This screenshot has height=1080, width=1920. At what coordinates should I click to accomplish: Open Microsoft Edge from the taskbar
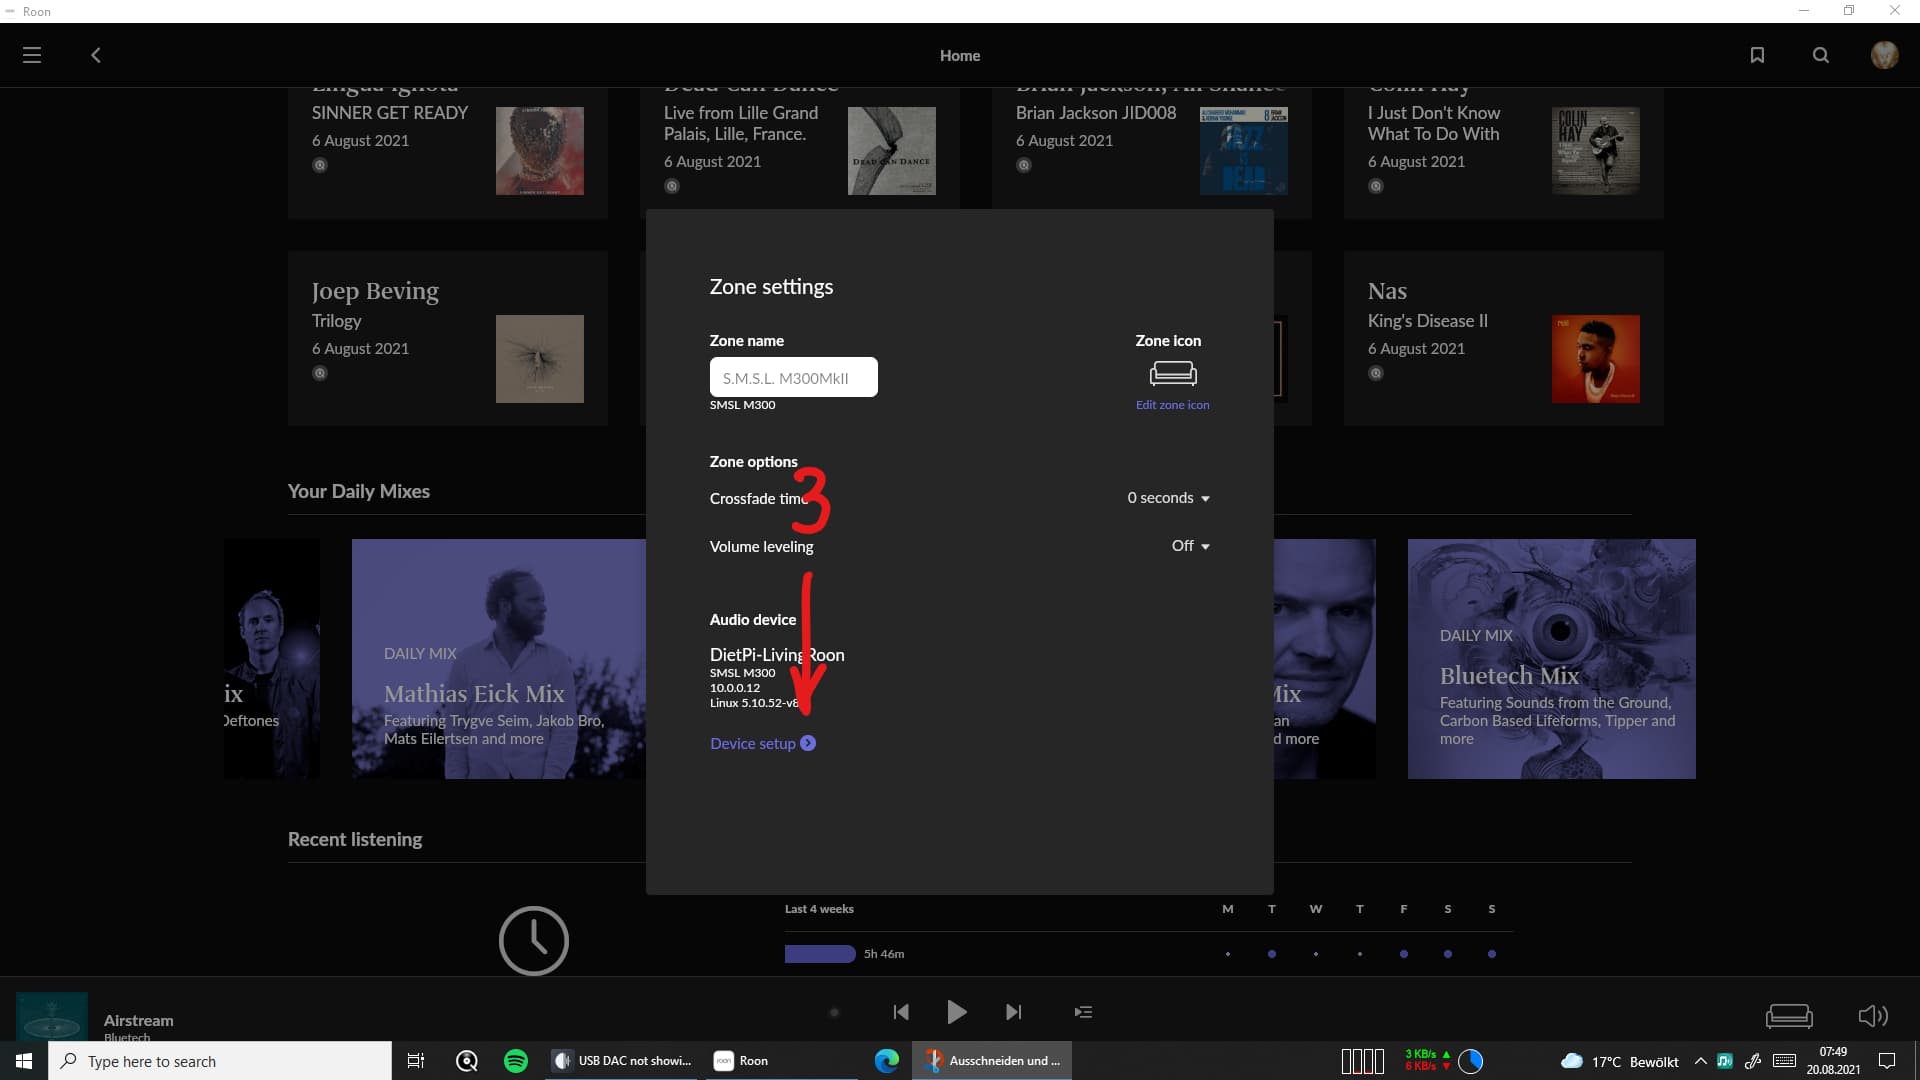coord(887,1061)
